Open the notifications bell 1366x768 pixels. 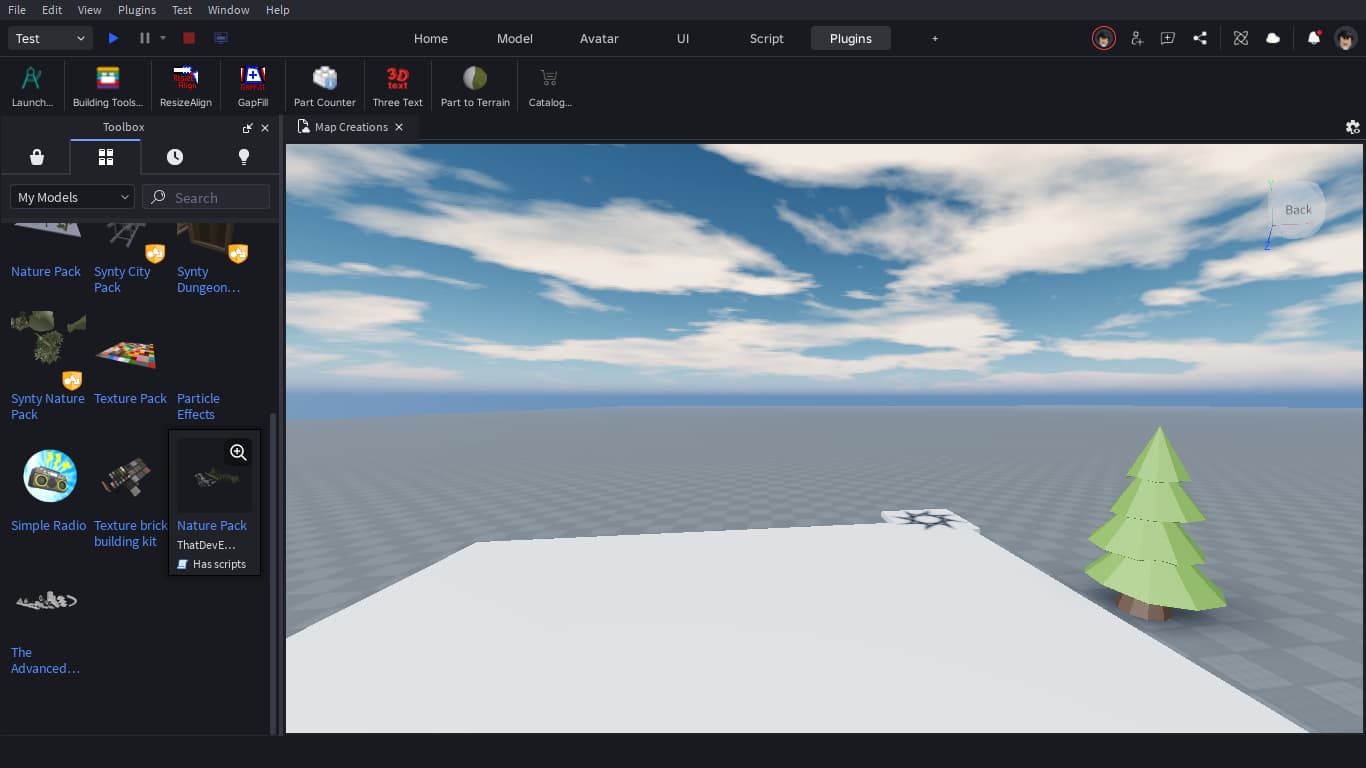1314,38
